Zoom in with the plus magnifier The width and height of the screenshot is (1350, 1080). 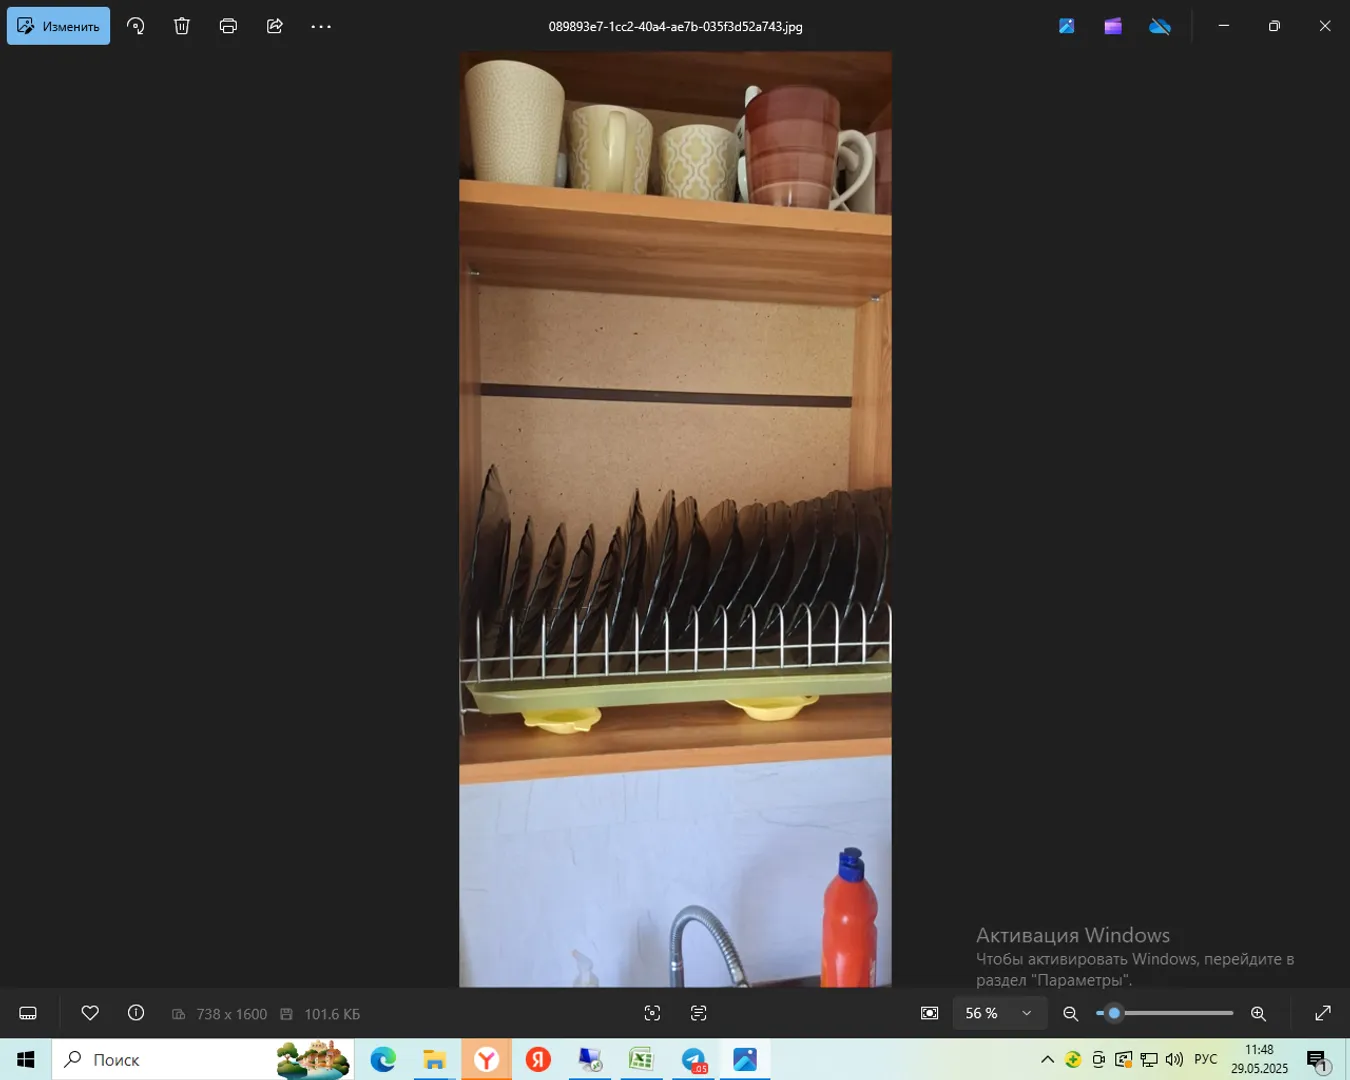1258,1013
